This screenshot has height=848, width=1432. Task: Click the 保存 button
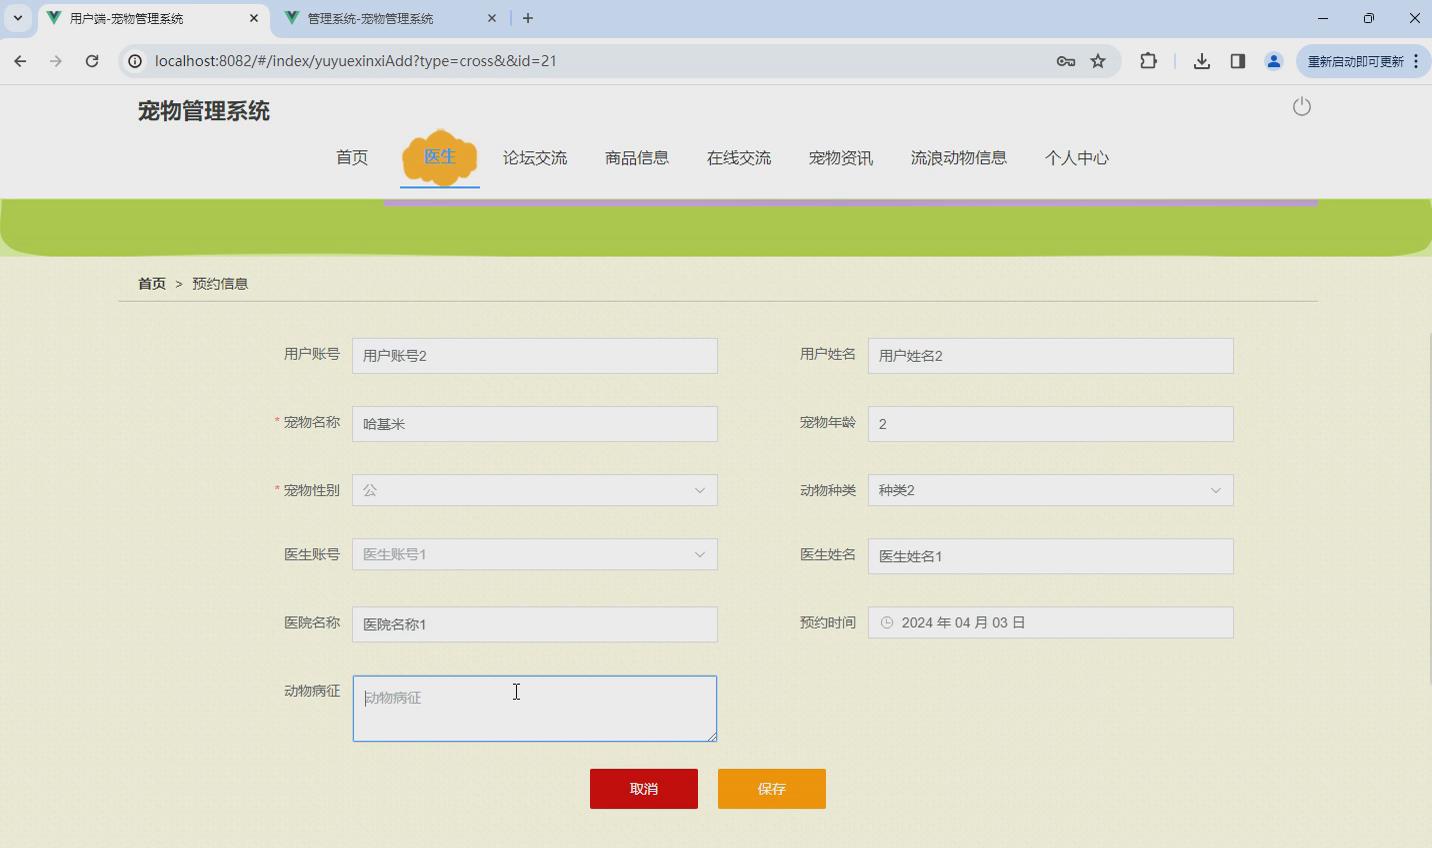point(771,788)
